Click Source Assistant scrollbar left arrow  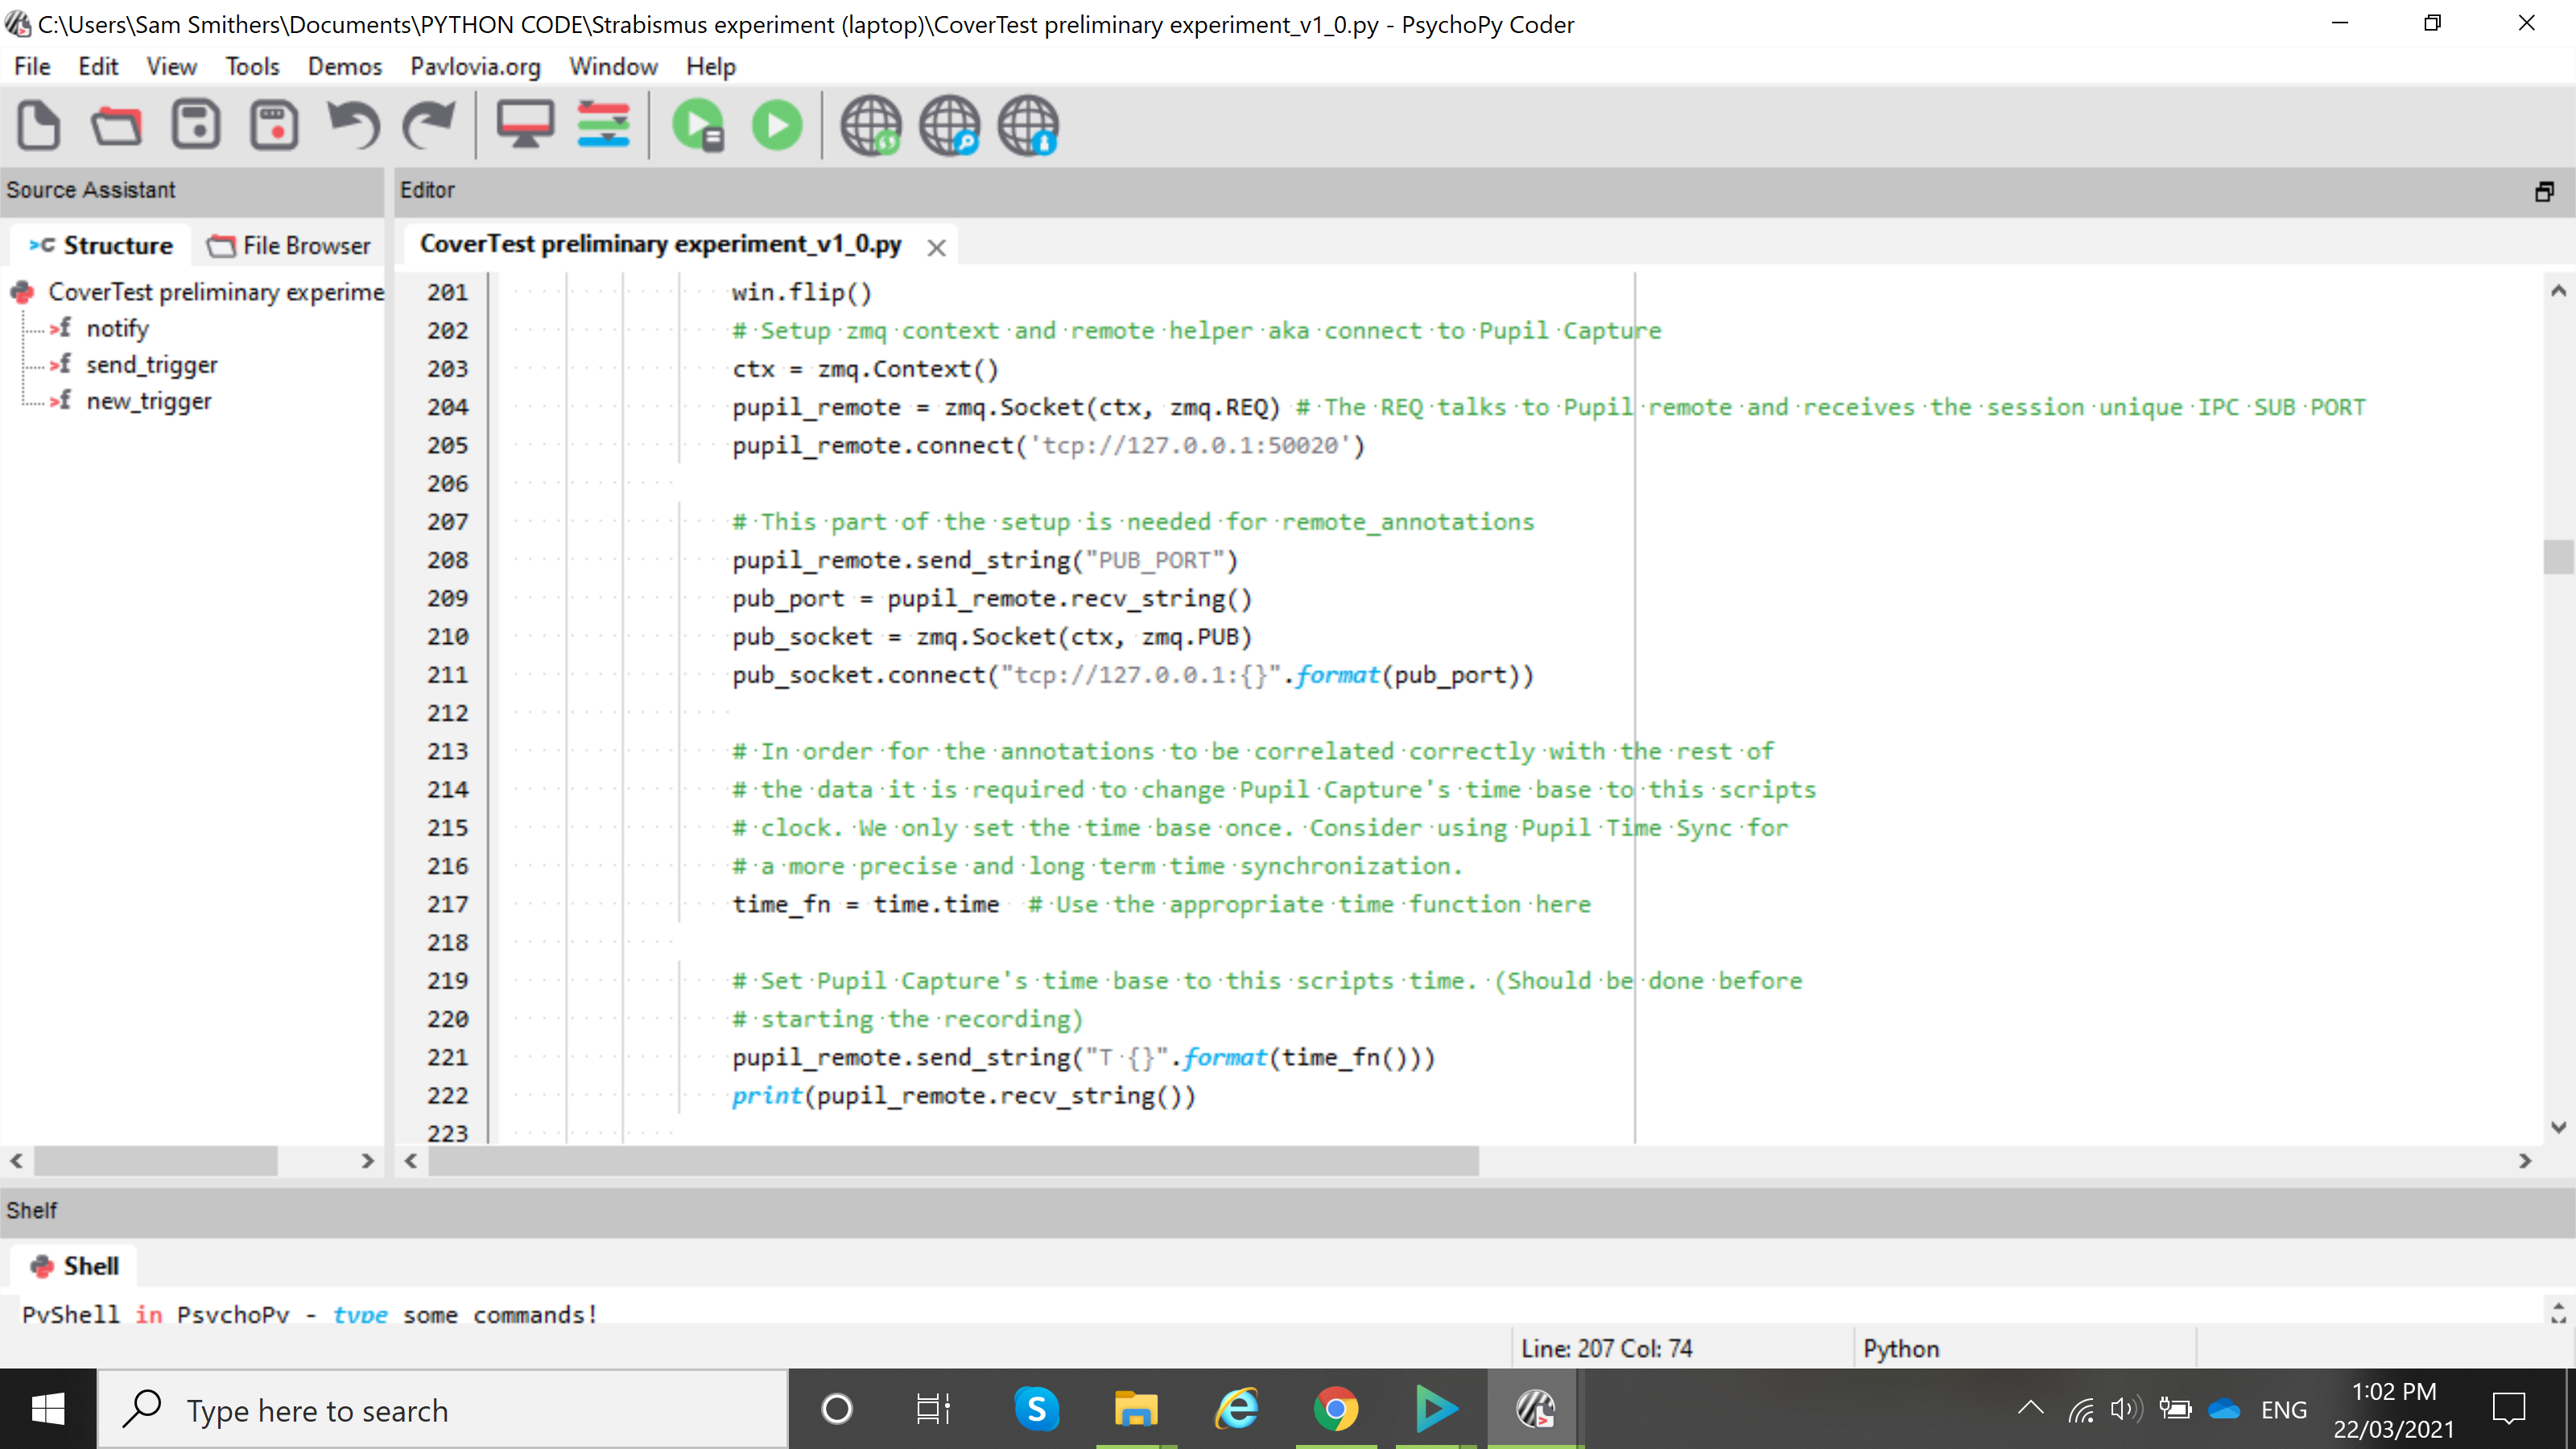(x=17, y=1161)
